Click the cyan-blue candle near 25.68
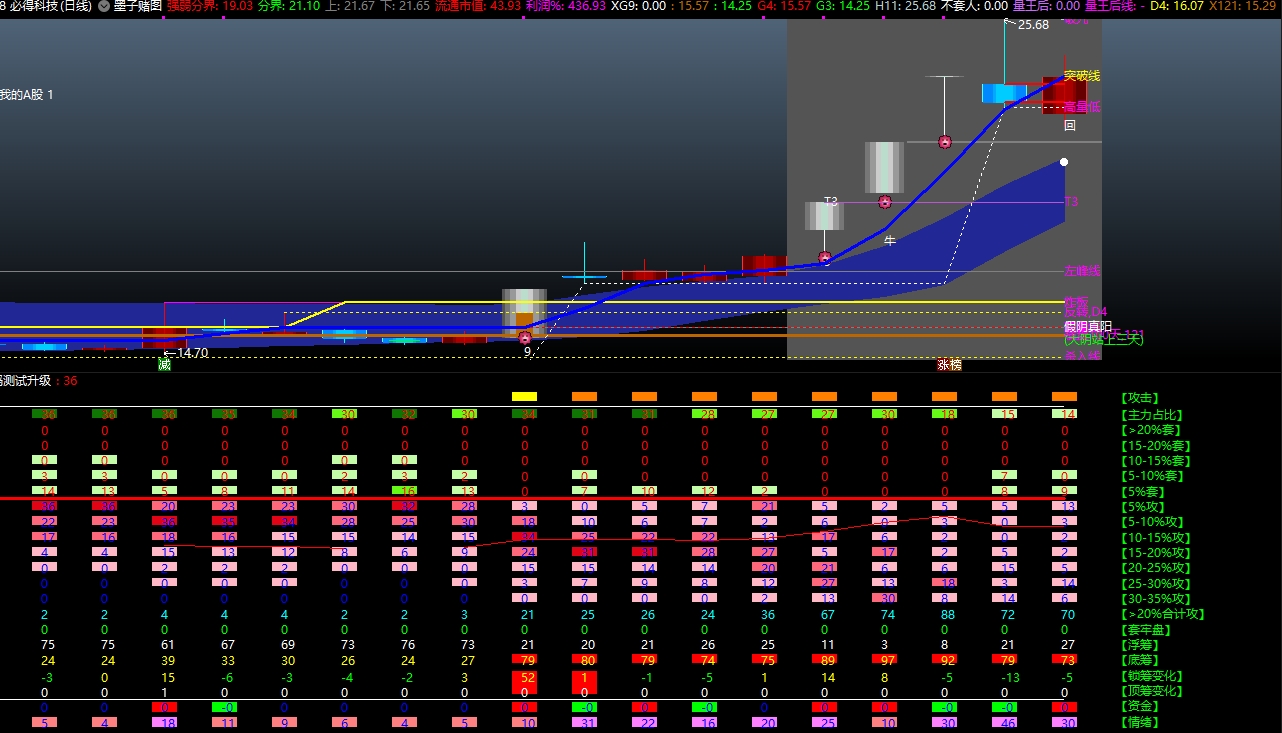1282x733 pixels. coord(1004,93)
